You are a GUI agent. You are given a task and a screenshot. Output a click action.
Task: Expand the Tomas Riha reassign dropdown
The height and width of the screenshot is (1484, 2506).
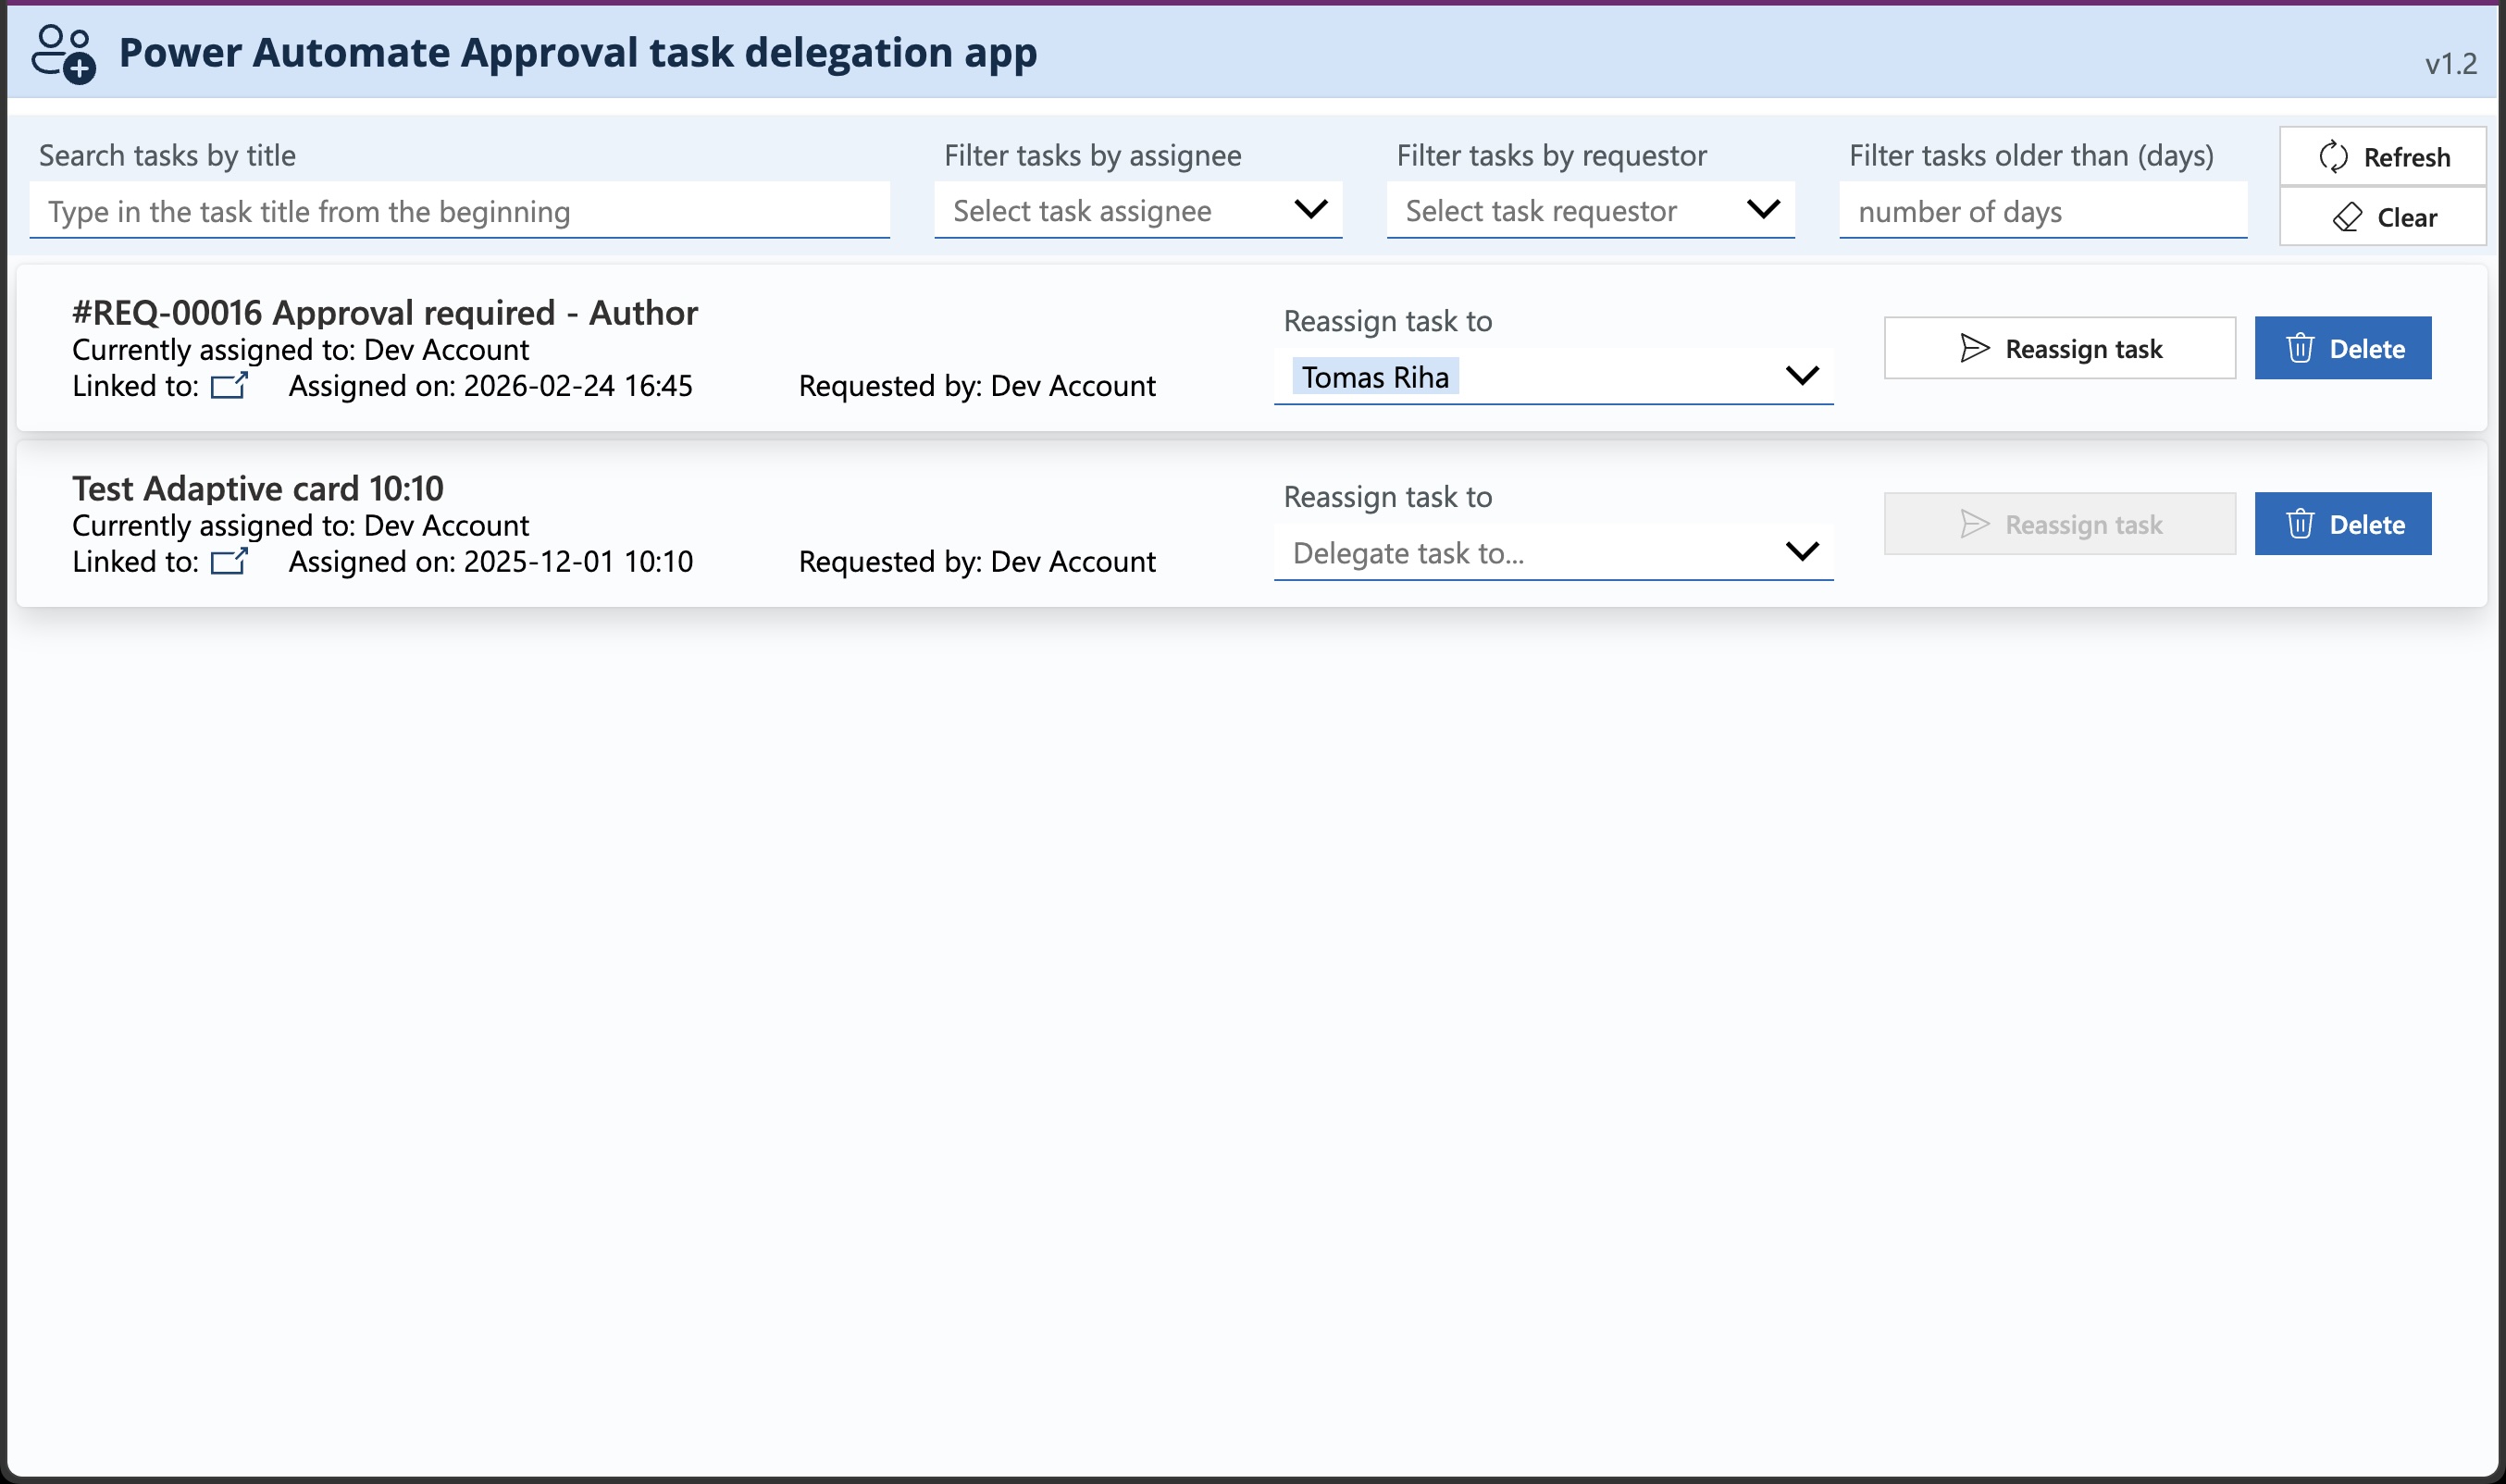[1802, 376]
